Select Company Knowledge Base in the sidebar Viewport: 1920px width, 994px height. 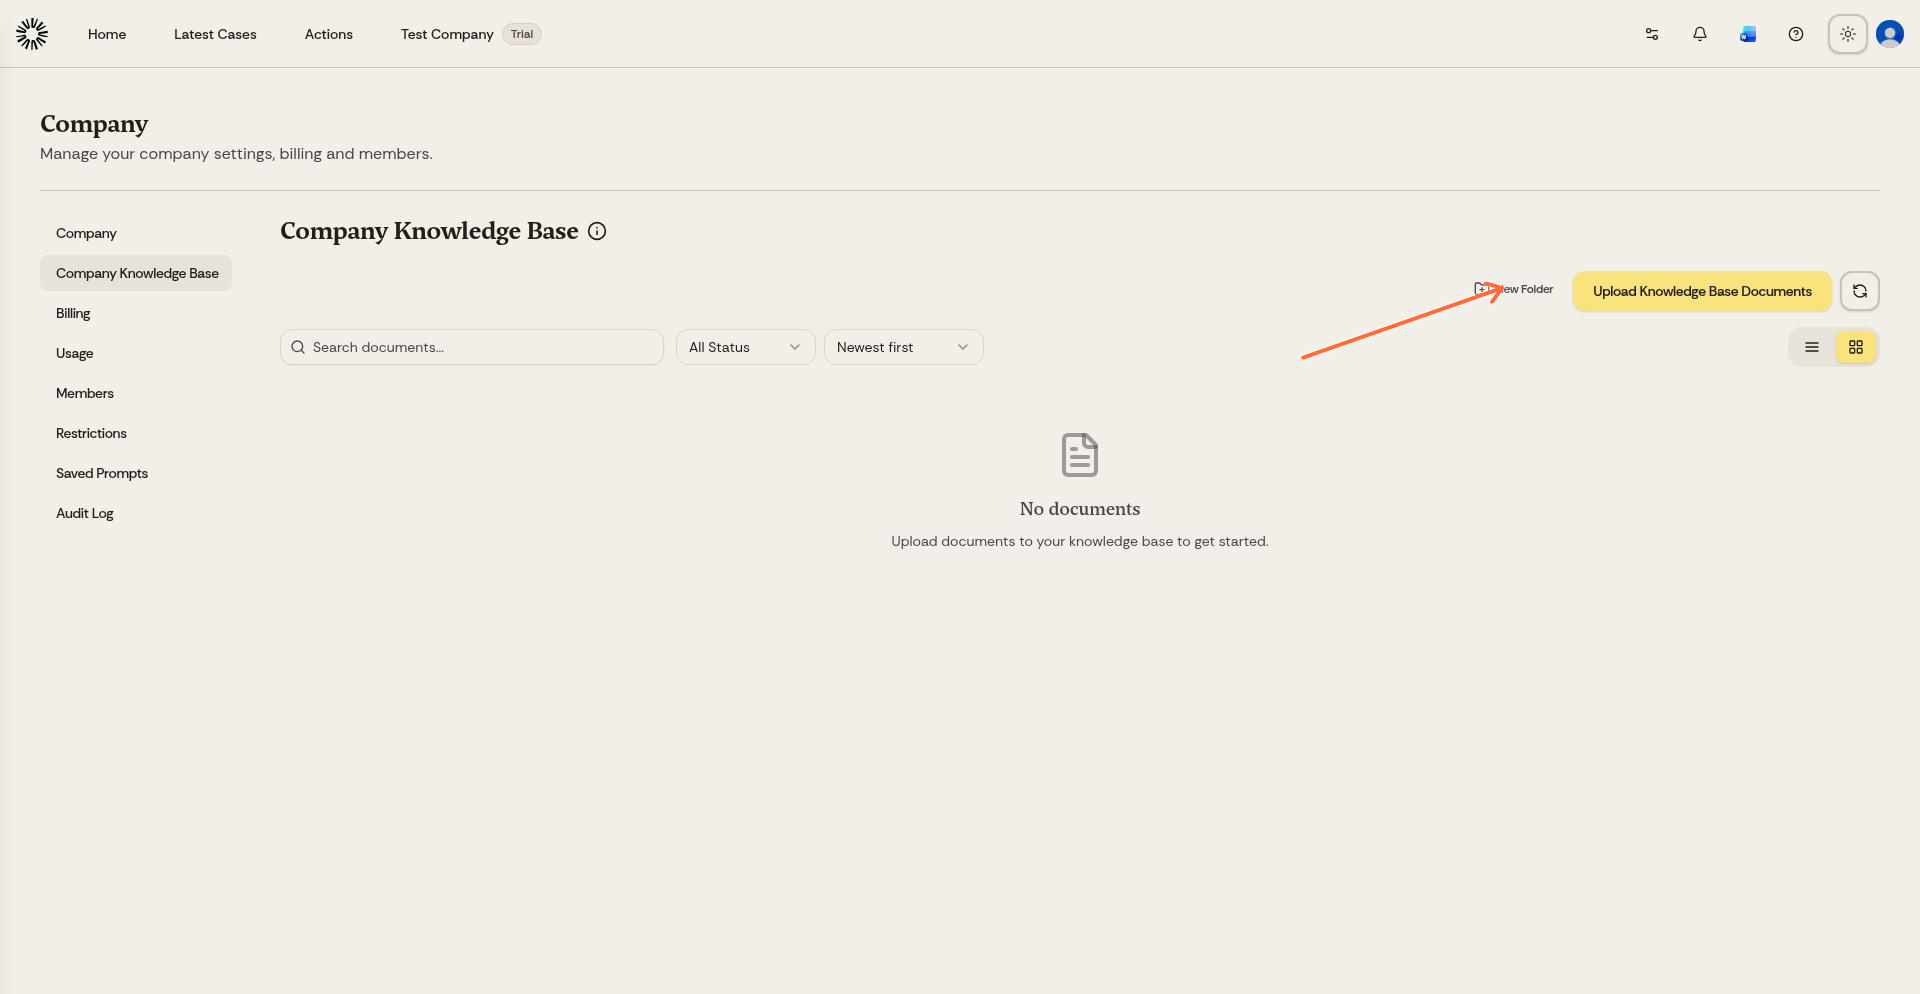(x=136, y=273)
